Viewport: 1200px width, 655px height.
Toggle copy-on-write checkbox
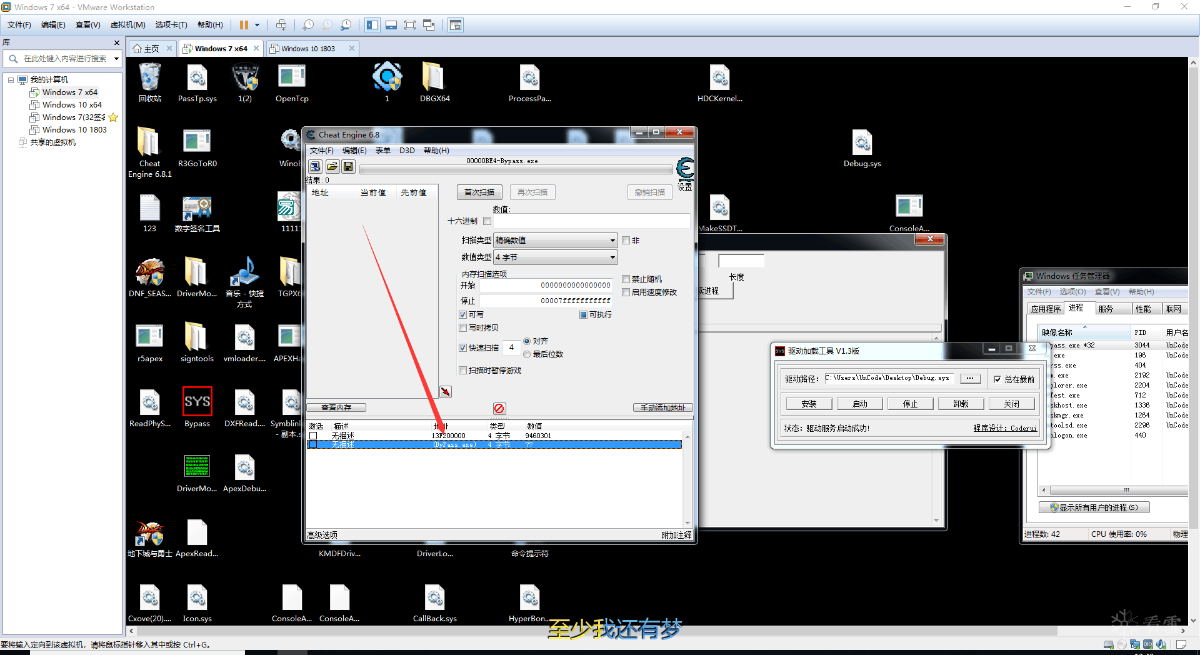pos(463,327)
